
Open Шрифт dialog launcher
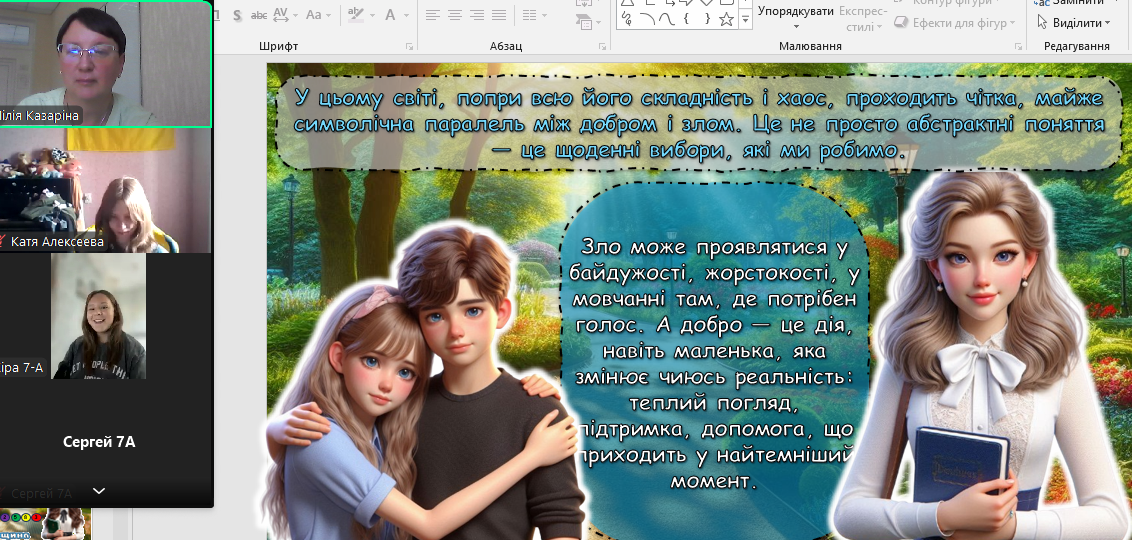(x=409, y=47)
